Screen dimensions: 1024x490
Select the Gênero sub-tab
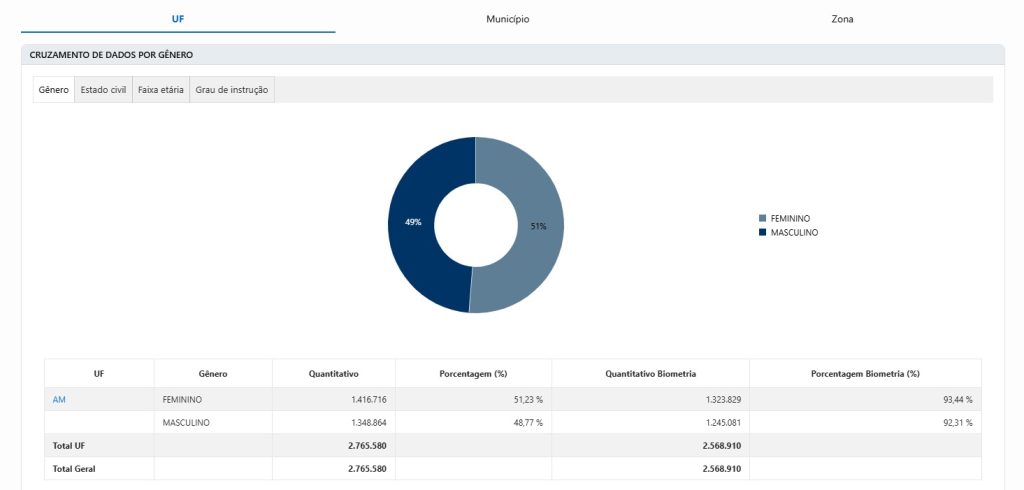(x=54, y=90)
